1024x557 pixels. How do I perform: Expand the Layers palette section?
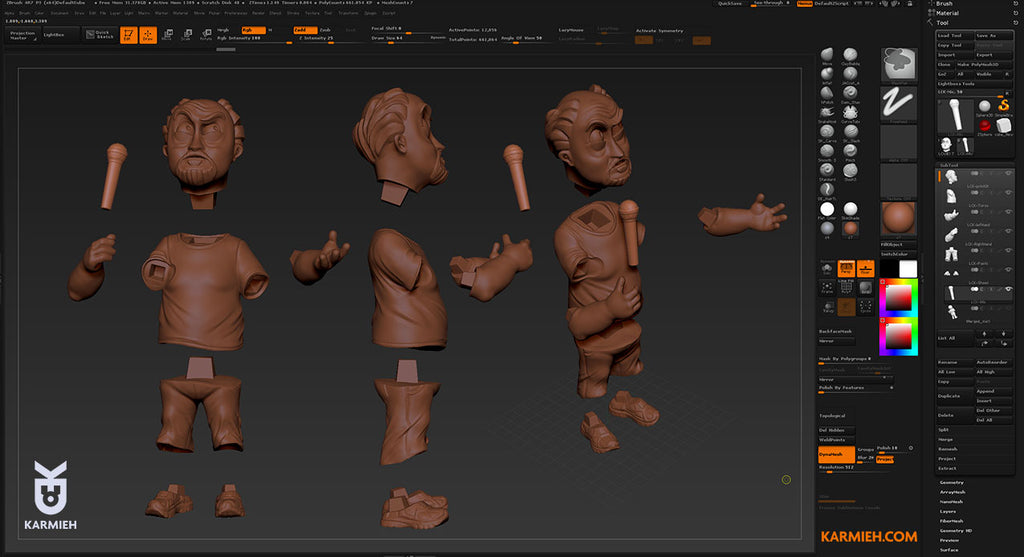tap(950, 511)
